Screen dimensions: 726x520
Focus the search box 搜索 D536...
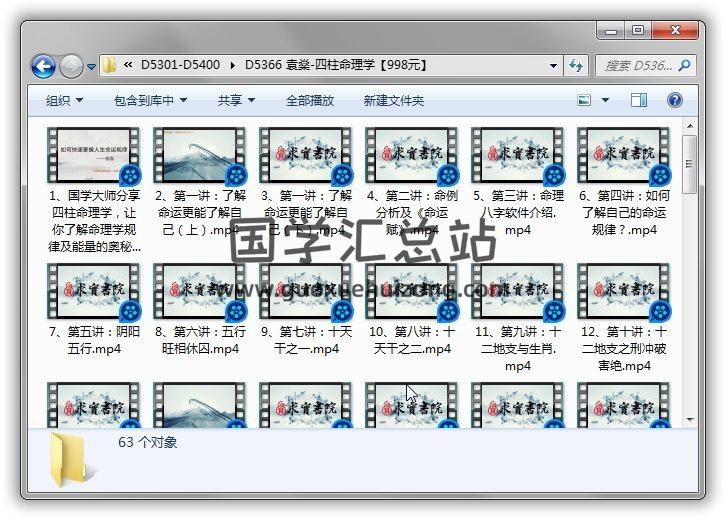(x=638, y=66)
